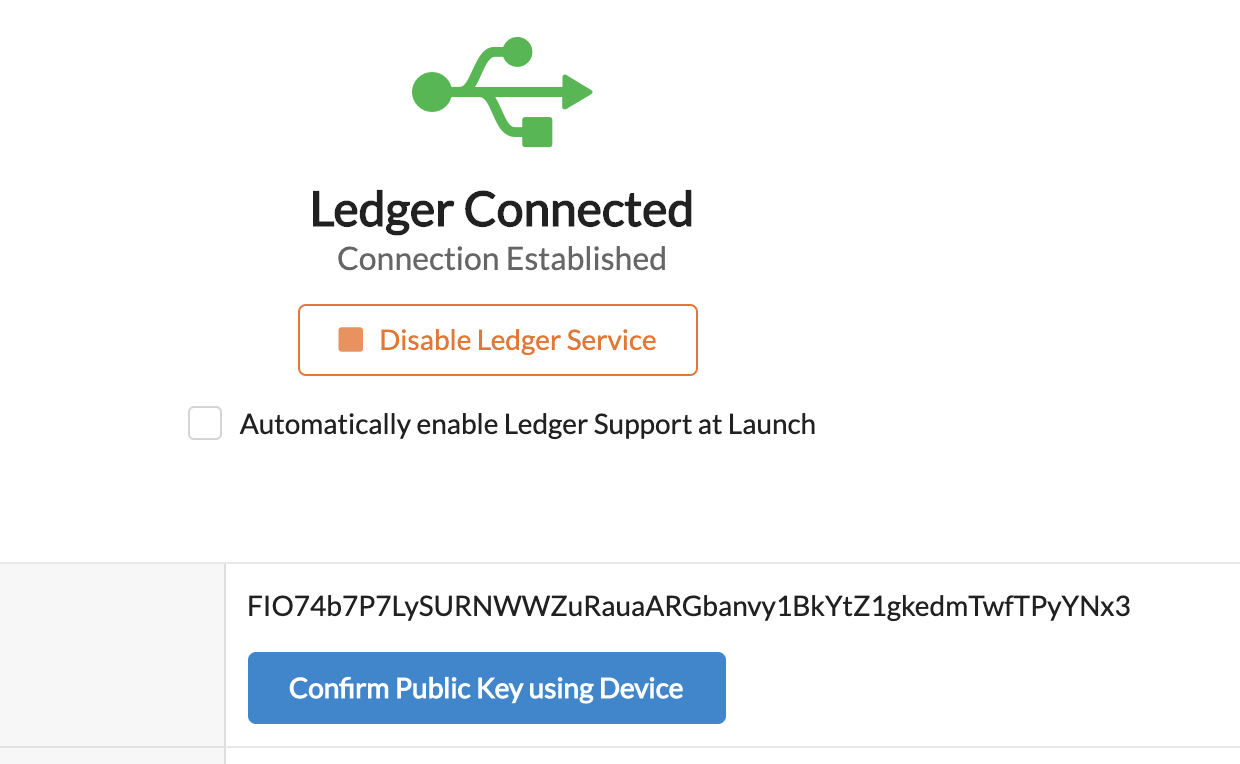Click the word 'Launch' in checkbox label
This screenshot has width=1240, height=764.
772,424
